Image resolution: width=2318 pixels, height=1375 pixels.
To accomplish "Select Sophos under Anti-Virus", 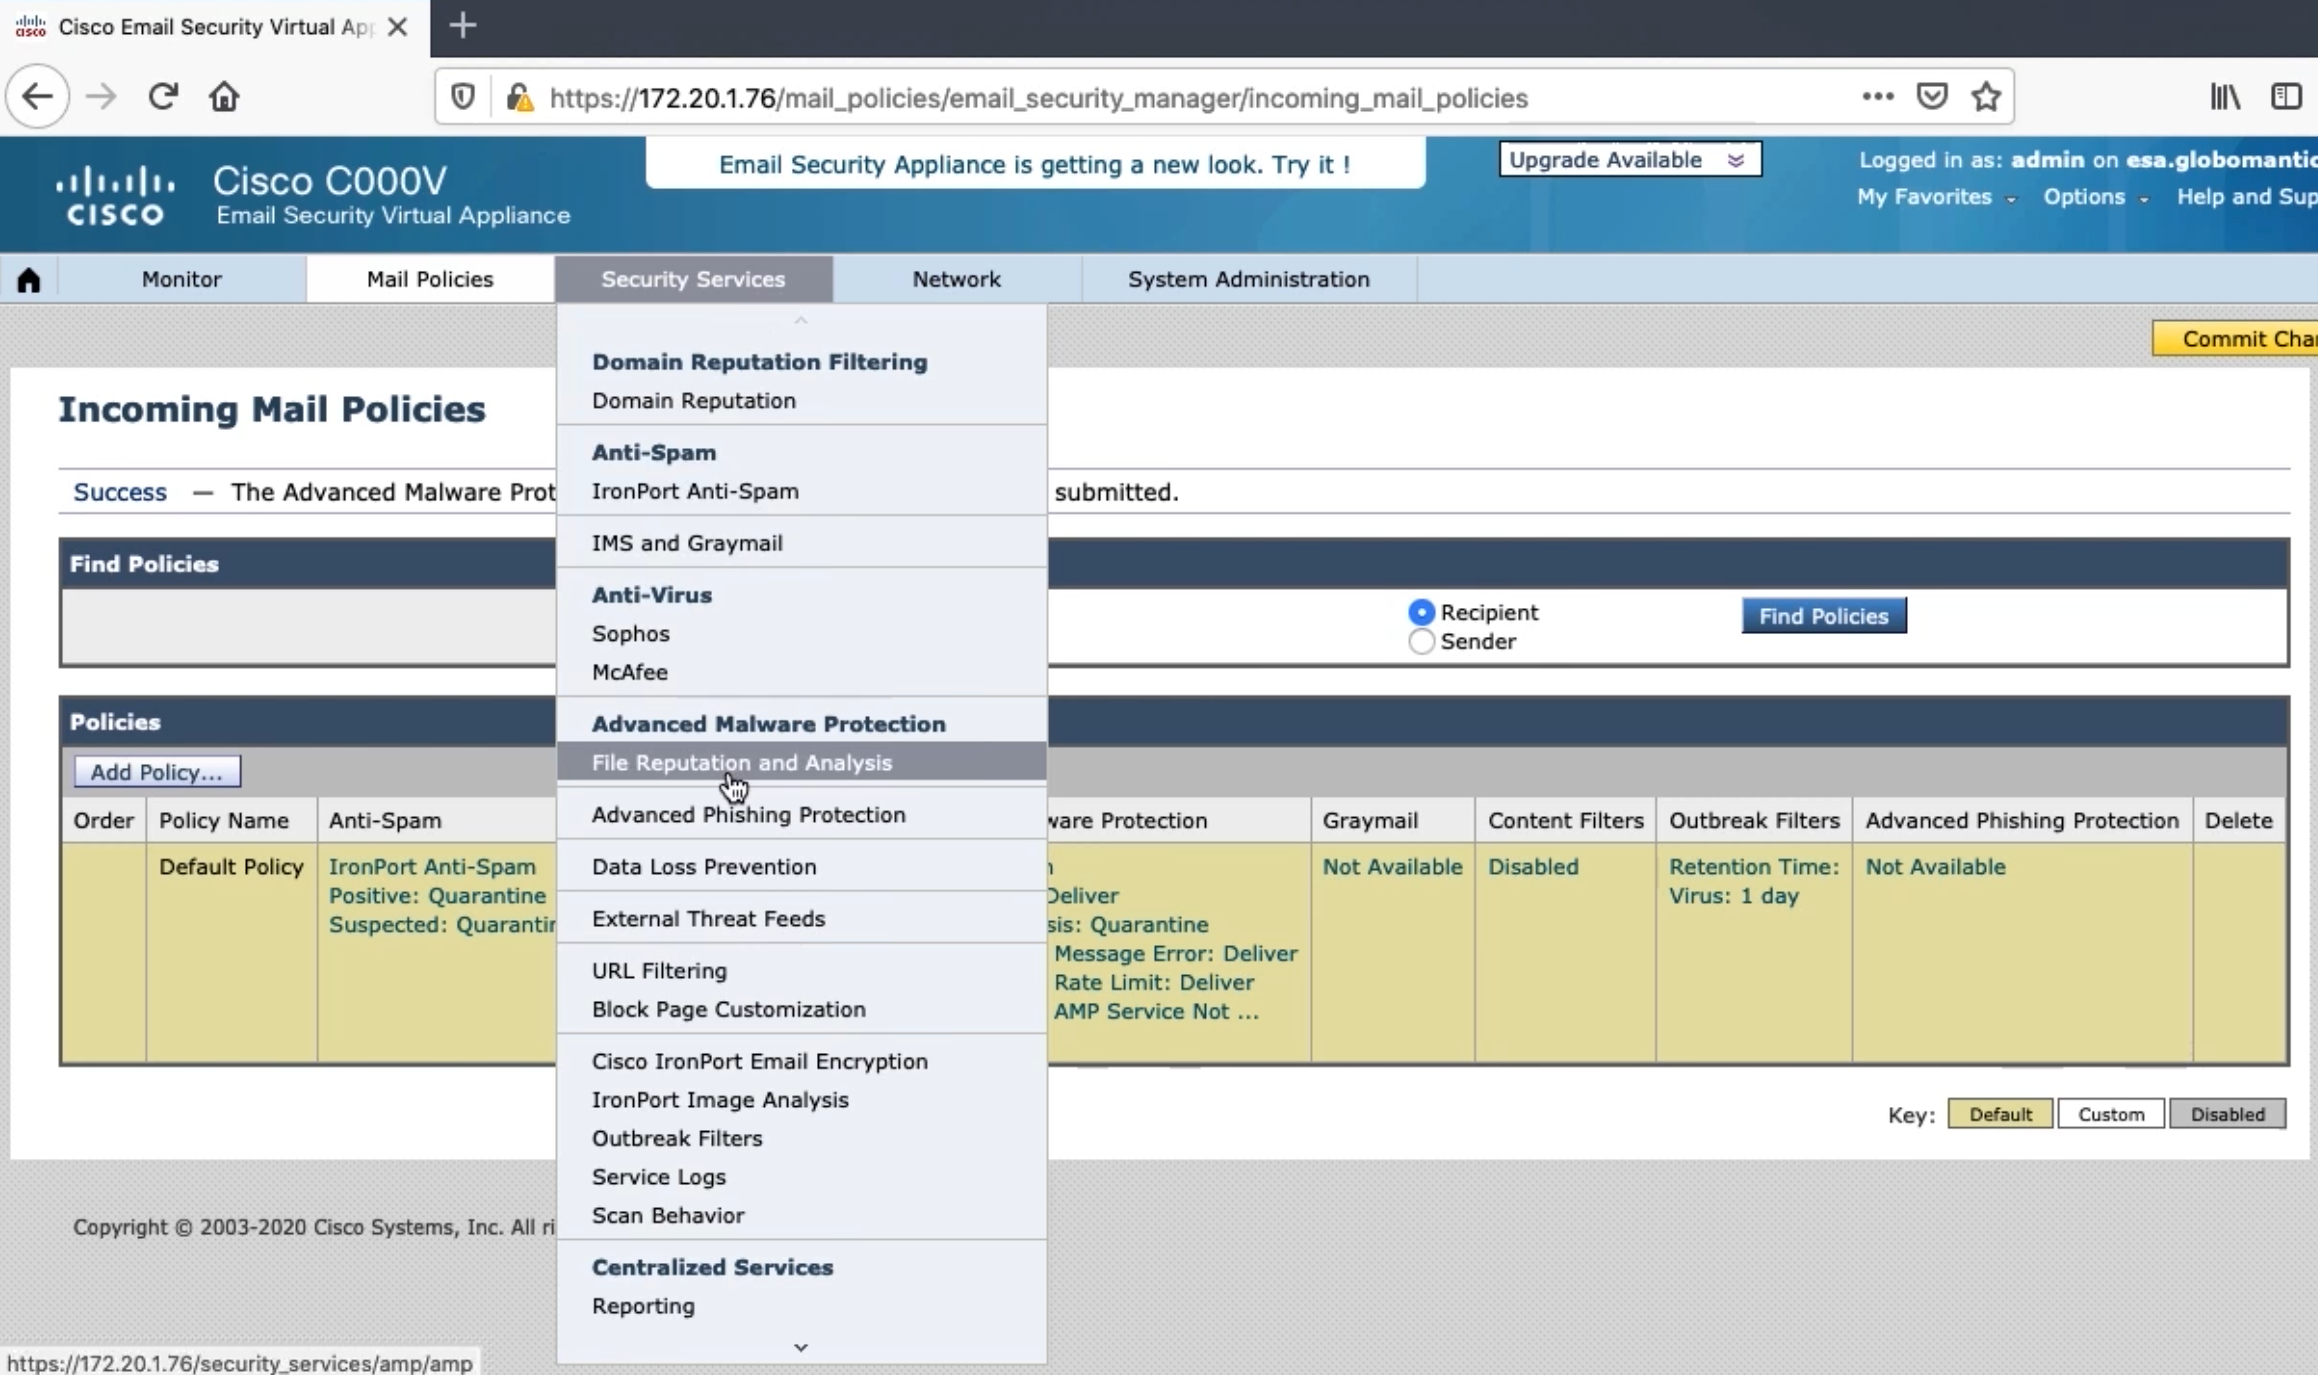I will click(631, 634).
